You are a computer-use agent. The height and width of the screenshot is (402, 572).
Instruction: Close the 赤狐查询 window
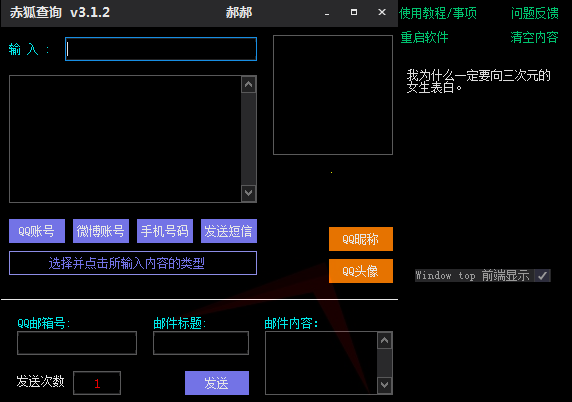tap(382, 12)
